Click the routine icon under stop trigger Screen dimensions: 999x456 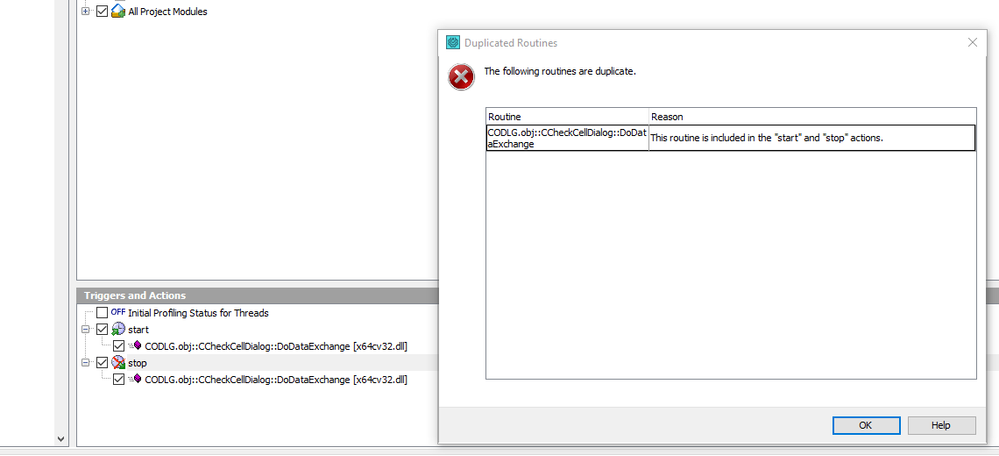(x=135, y=378)
